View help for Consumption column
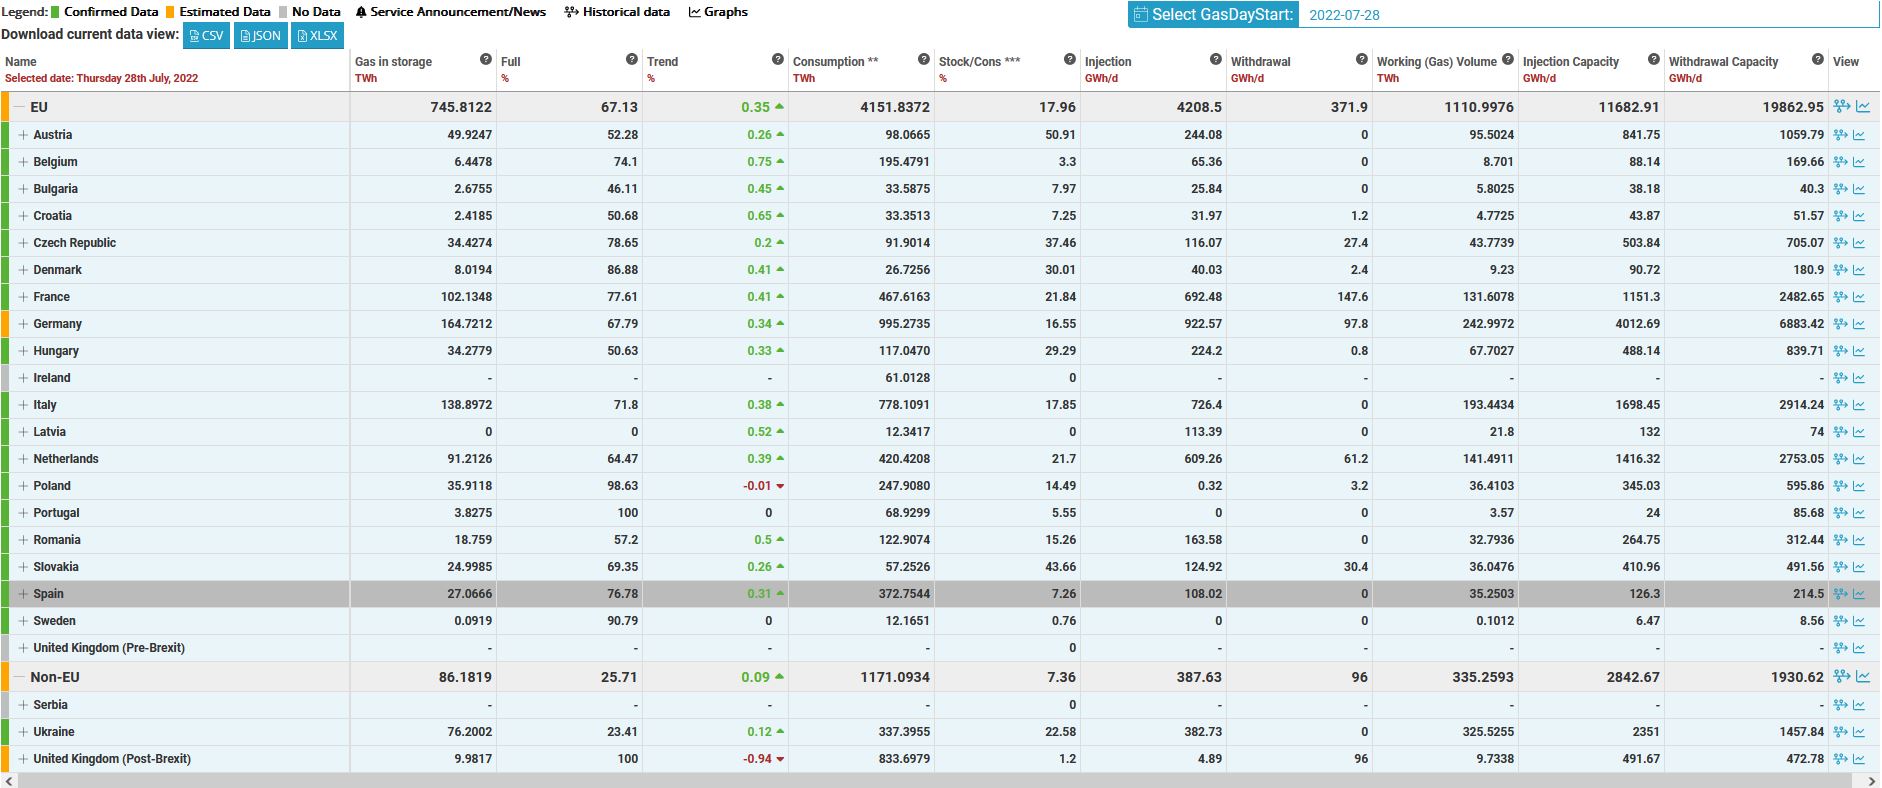Image resolution: width=1882 pixels, height=788 pixels. 924,60
